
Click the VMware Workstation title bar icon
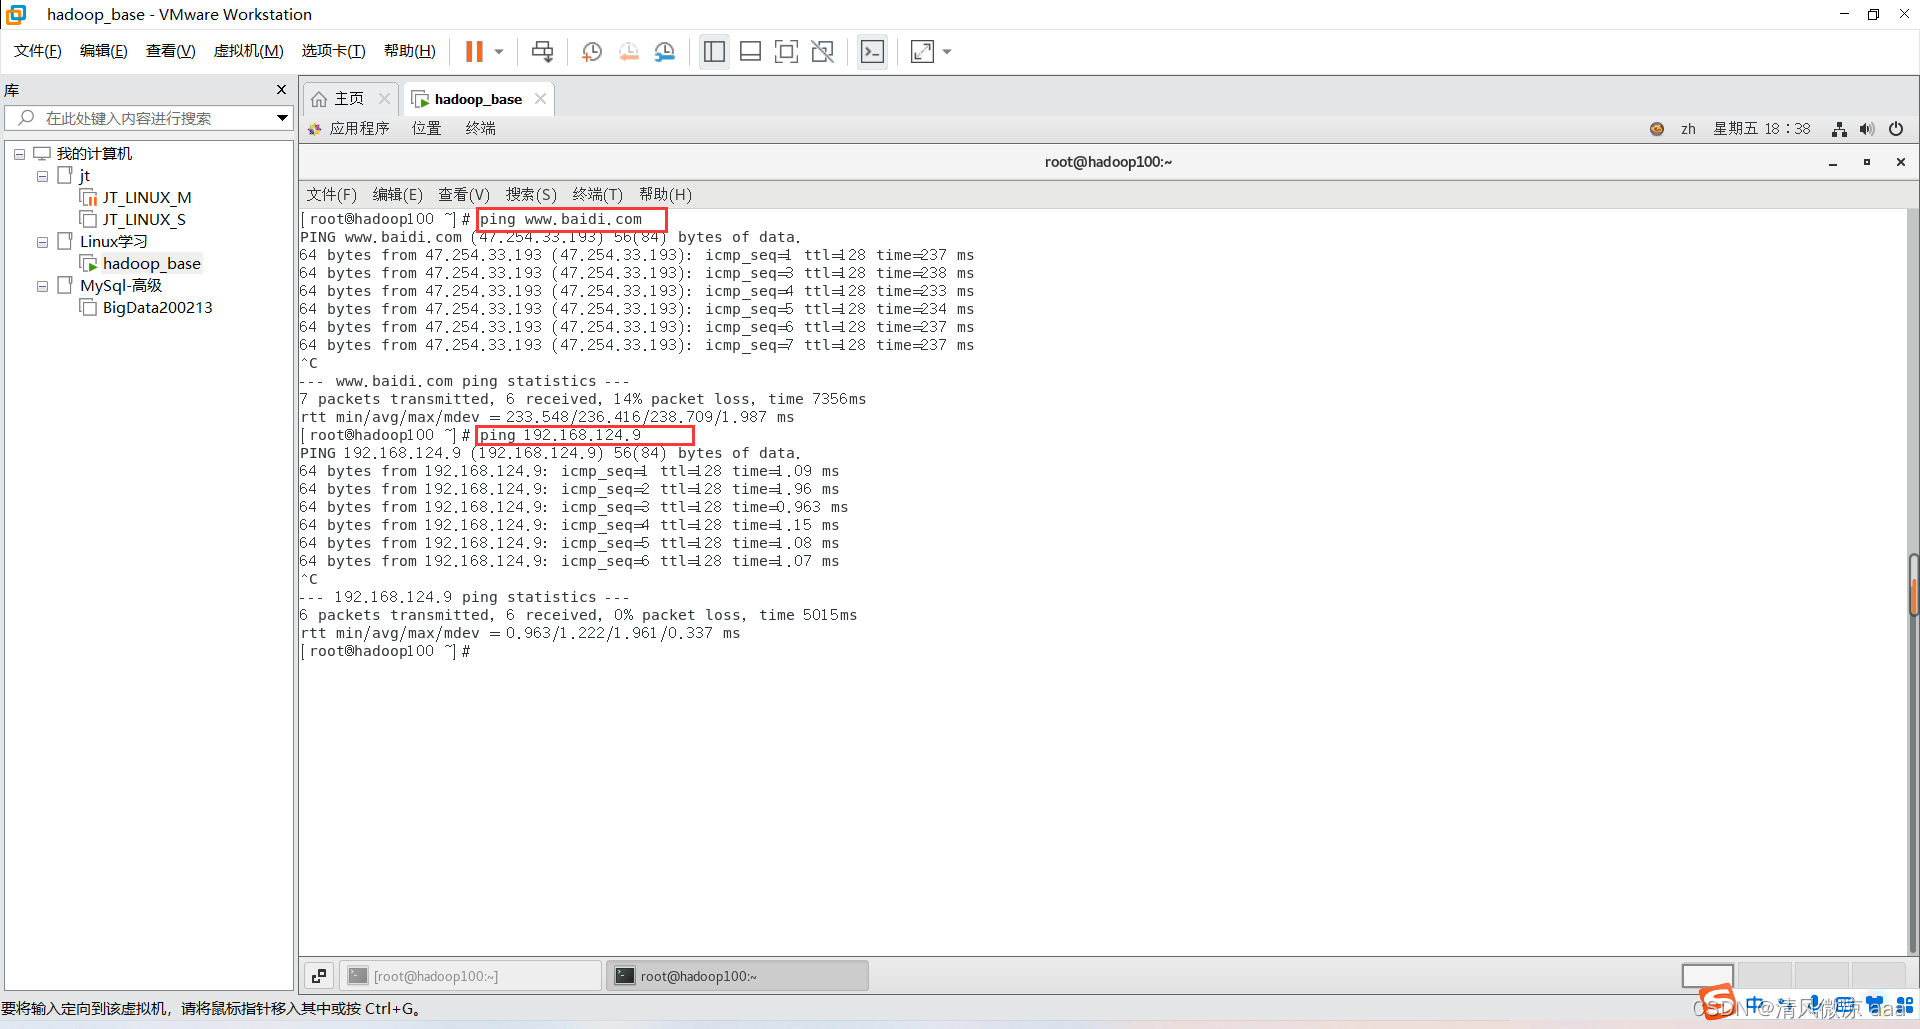click(16, 14)
